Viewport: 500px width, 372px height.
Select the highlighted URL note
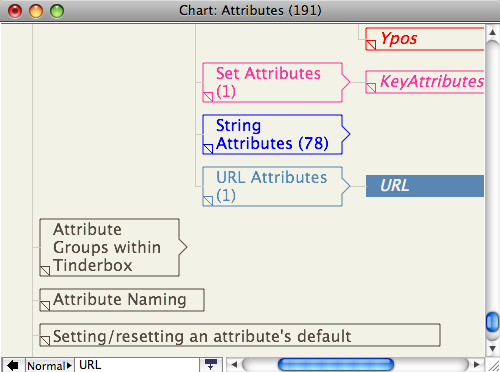425,186
